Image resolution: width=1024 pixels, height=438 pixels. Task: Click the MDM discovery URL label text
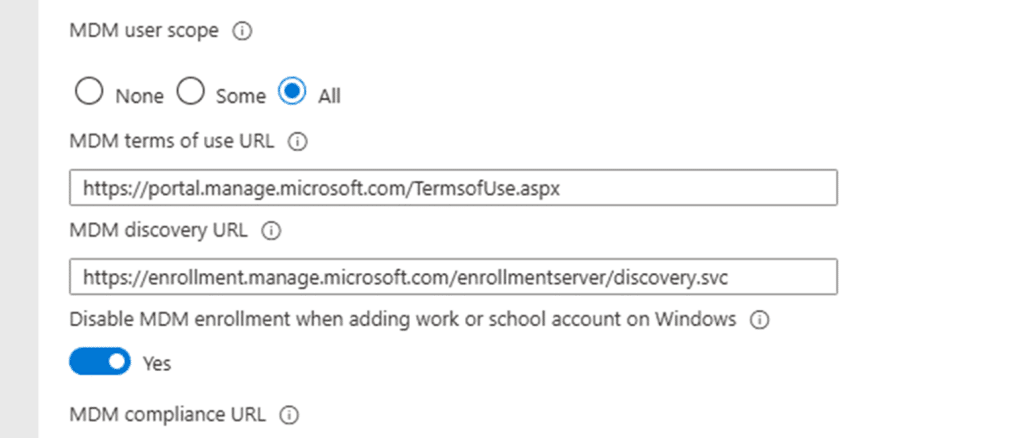[159, 231]
